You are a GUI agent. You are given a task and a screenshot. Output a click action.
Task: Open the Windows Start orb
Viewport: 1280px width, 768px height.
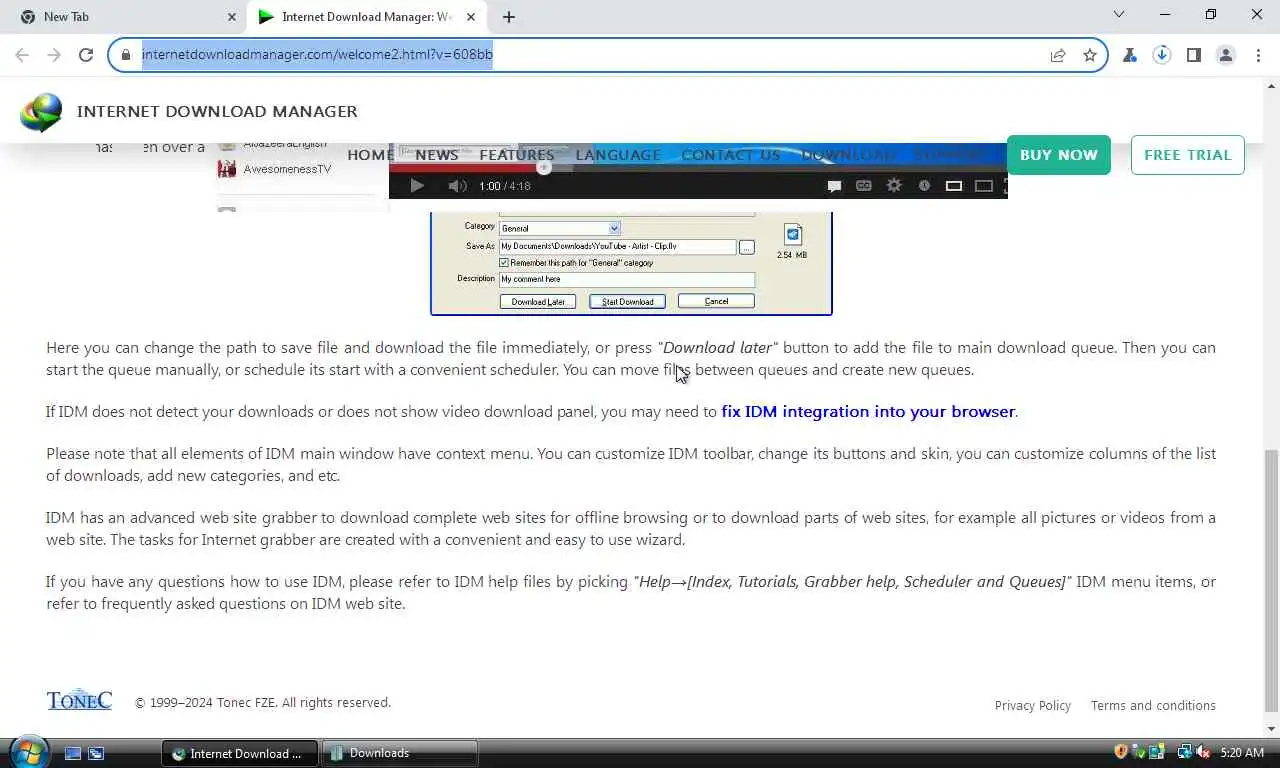[29, 752]
